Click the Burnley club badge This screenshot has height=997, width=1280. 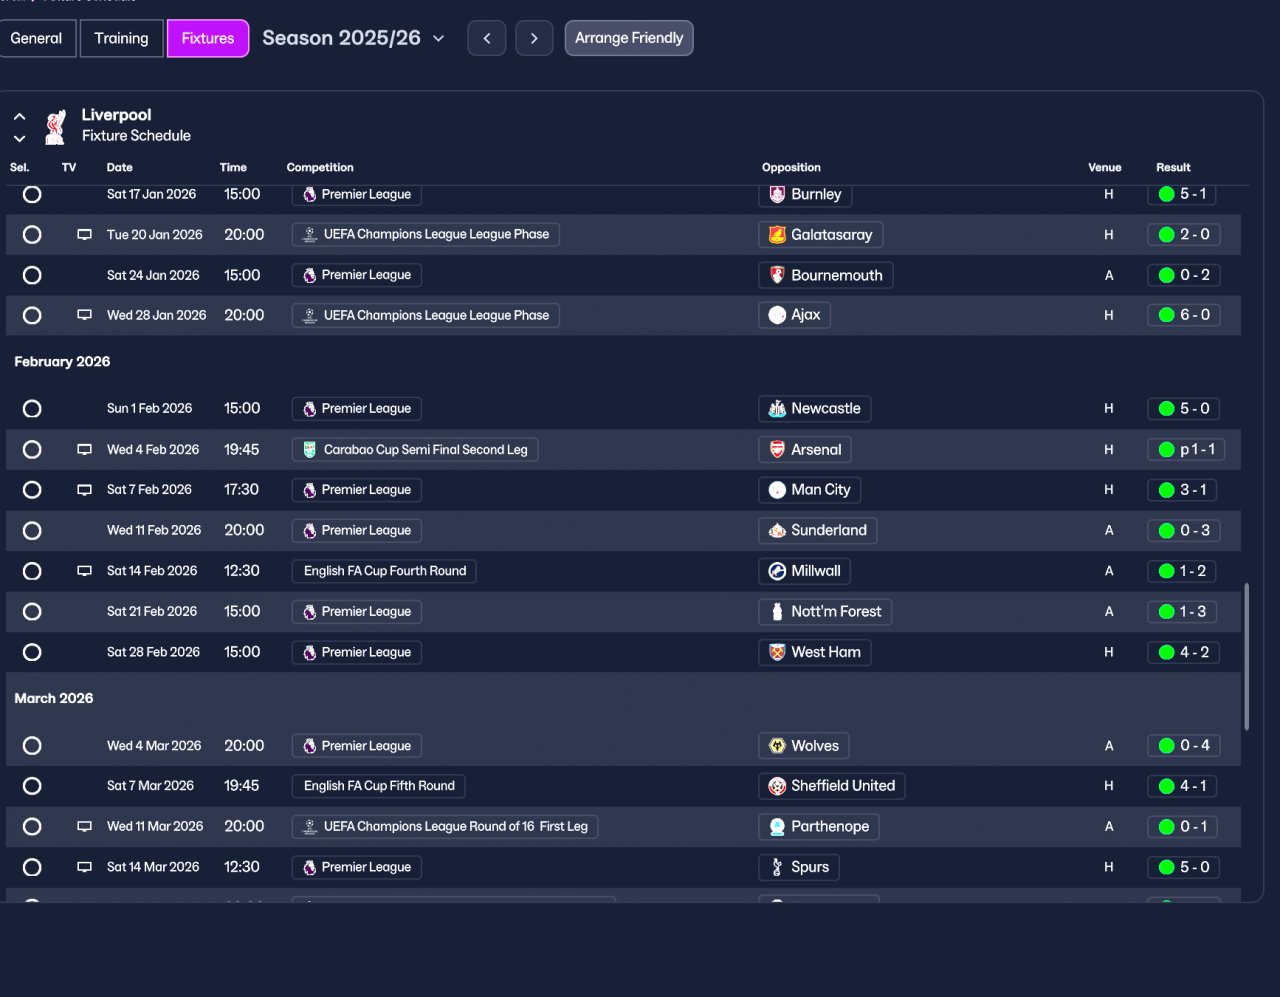pos(777,194)
